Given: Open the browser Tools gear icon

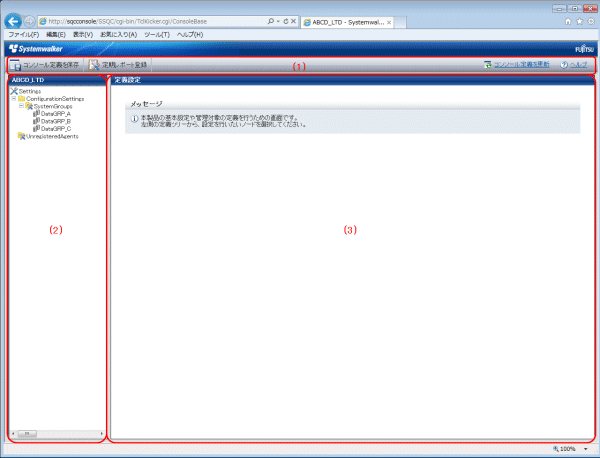Looking at the screenshot, I should tap(591, 21).
